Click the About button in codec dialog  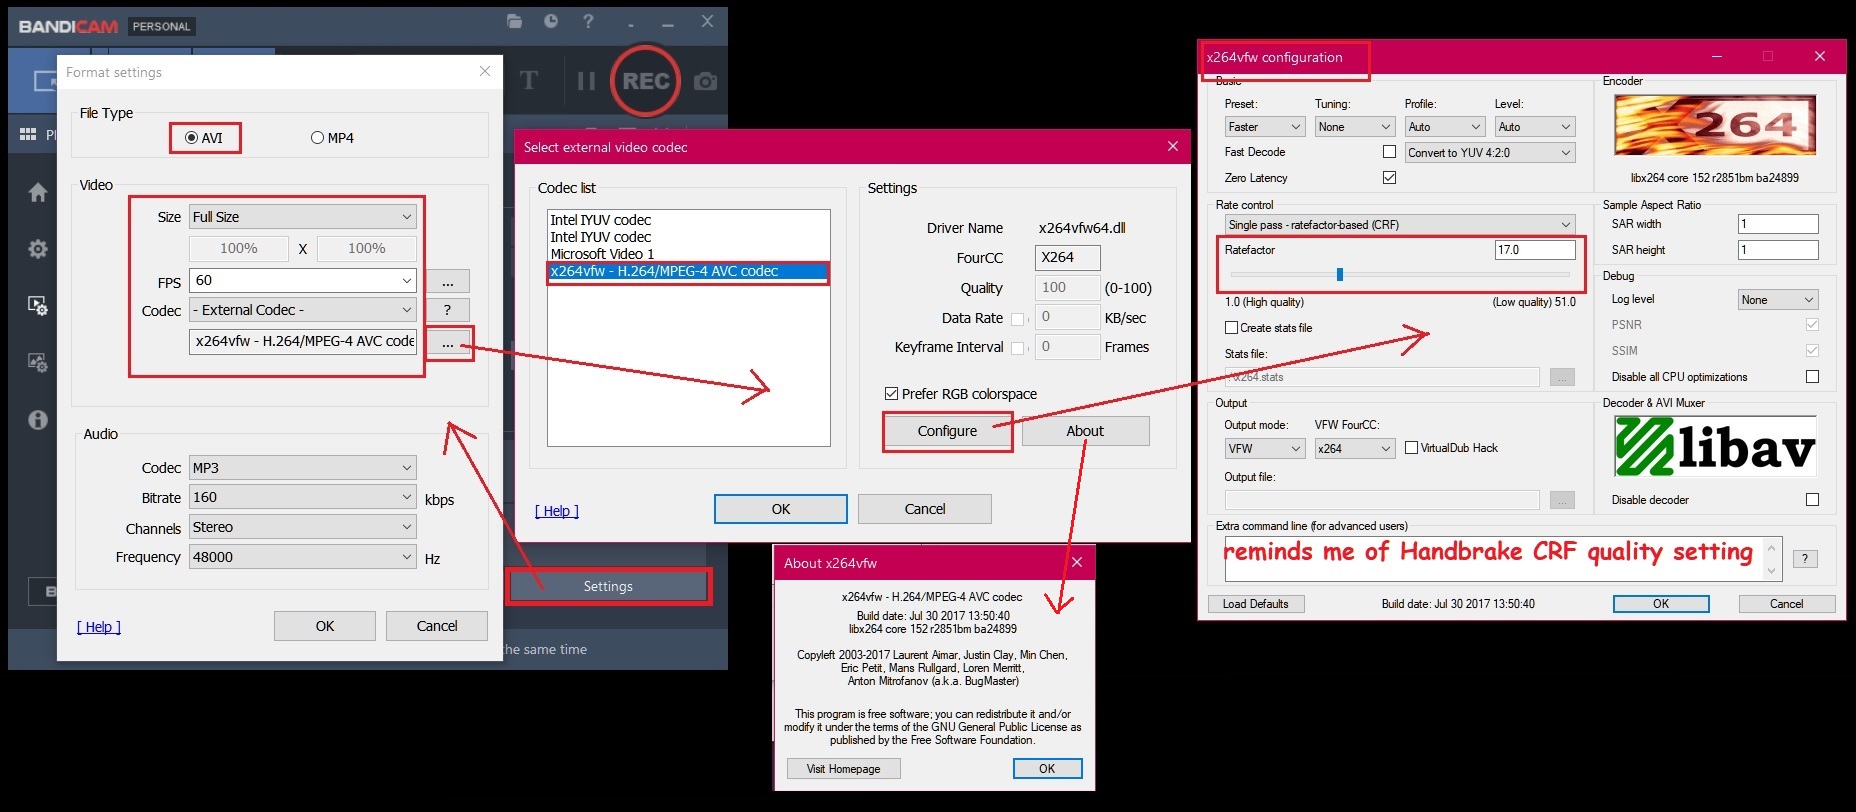[1085, 431]
